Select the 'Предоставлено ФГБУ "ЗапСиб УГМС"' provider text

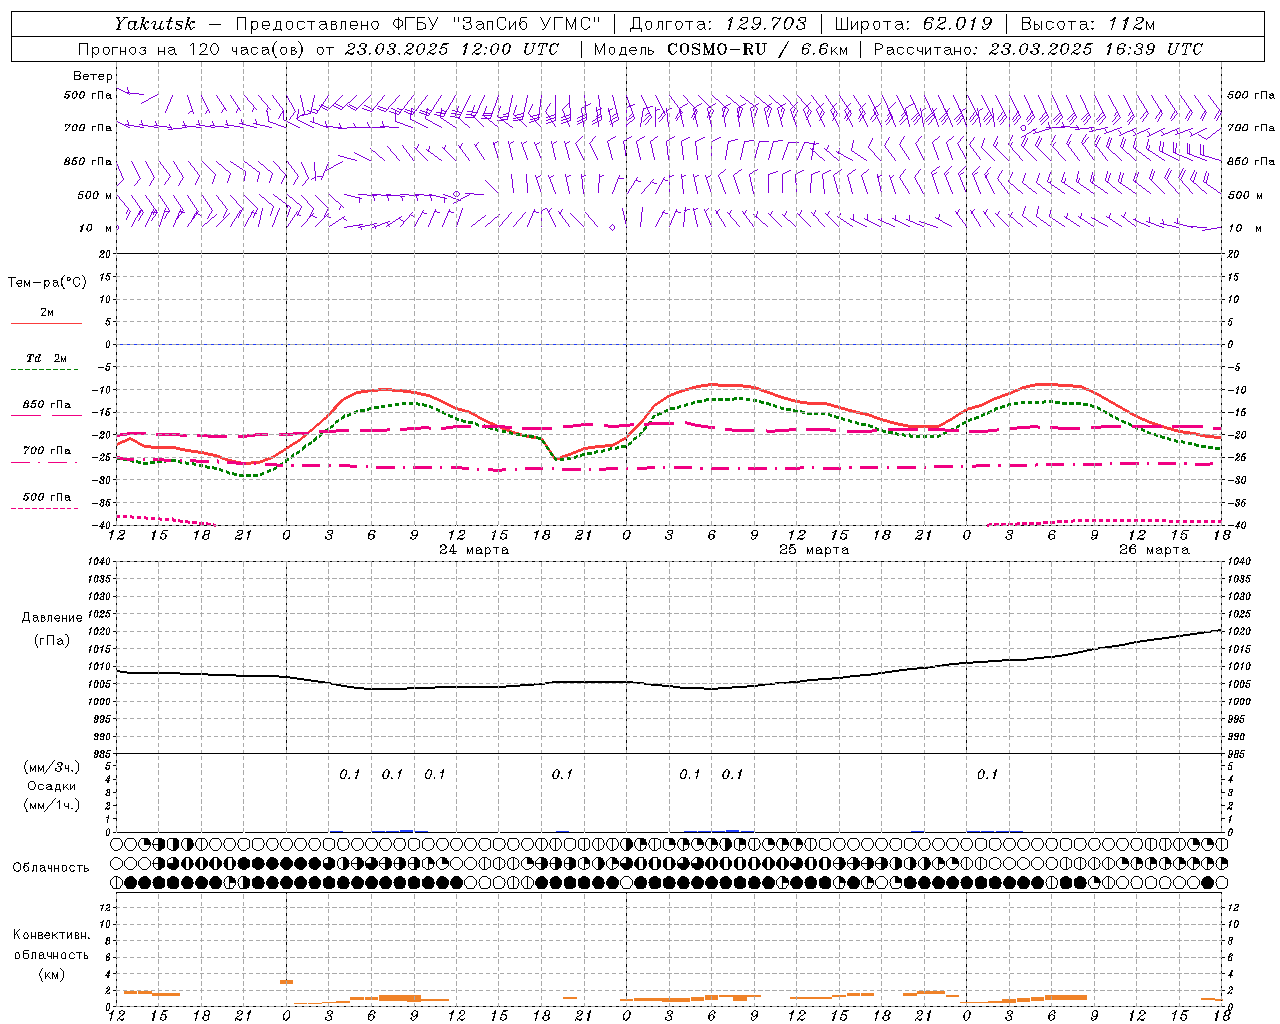click(x=418, y=24)
